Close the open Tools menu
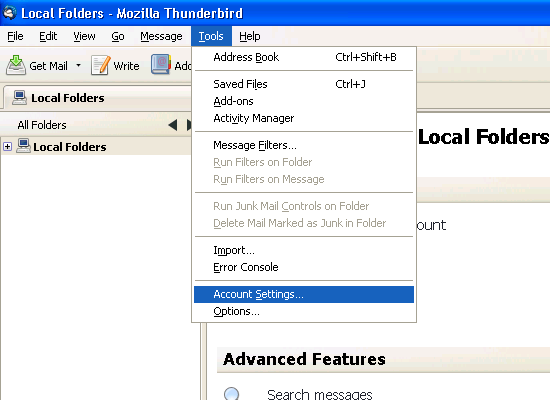550x400 pixels. (211, 36)
